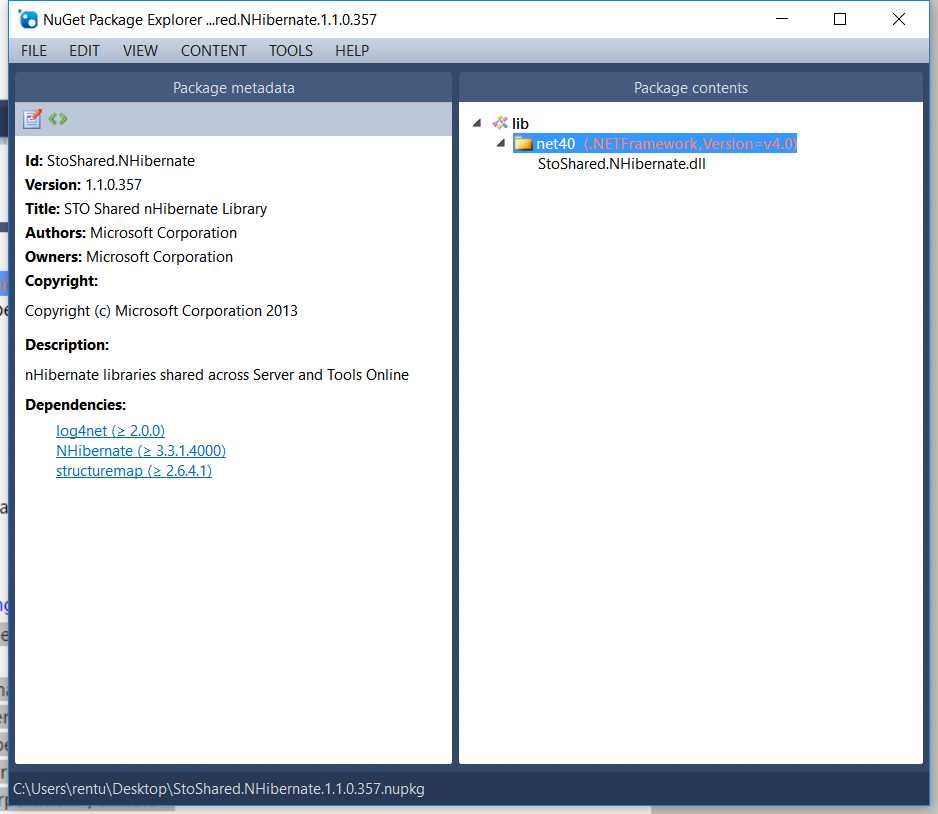Click Copyright (c) Microsoft Corporation 2013 text
The height and width of the screenshot is (814, 938).
161,311
